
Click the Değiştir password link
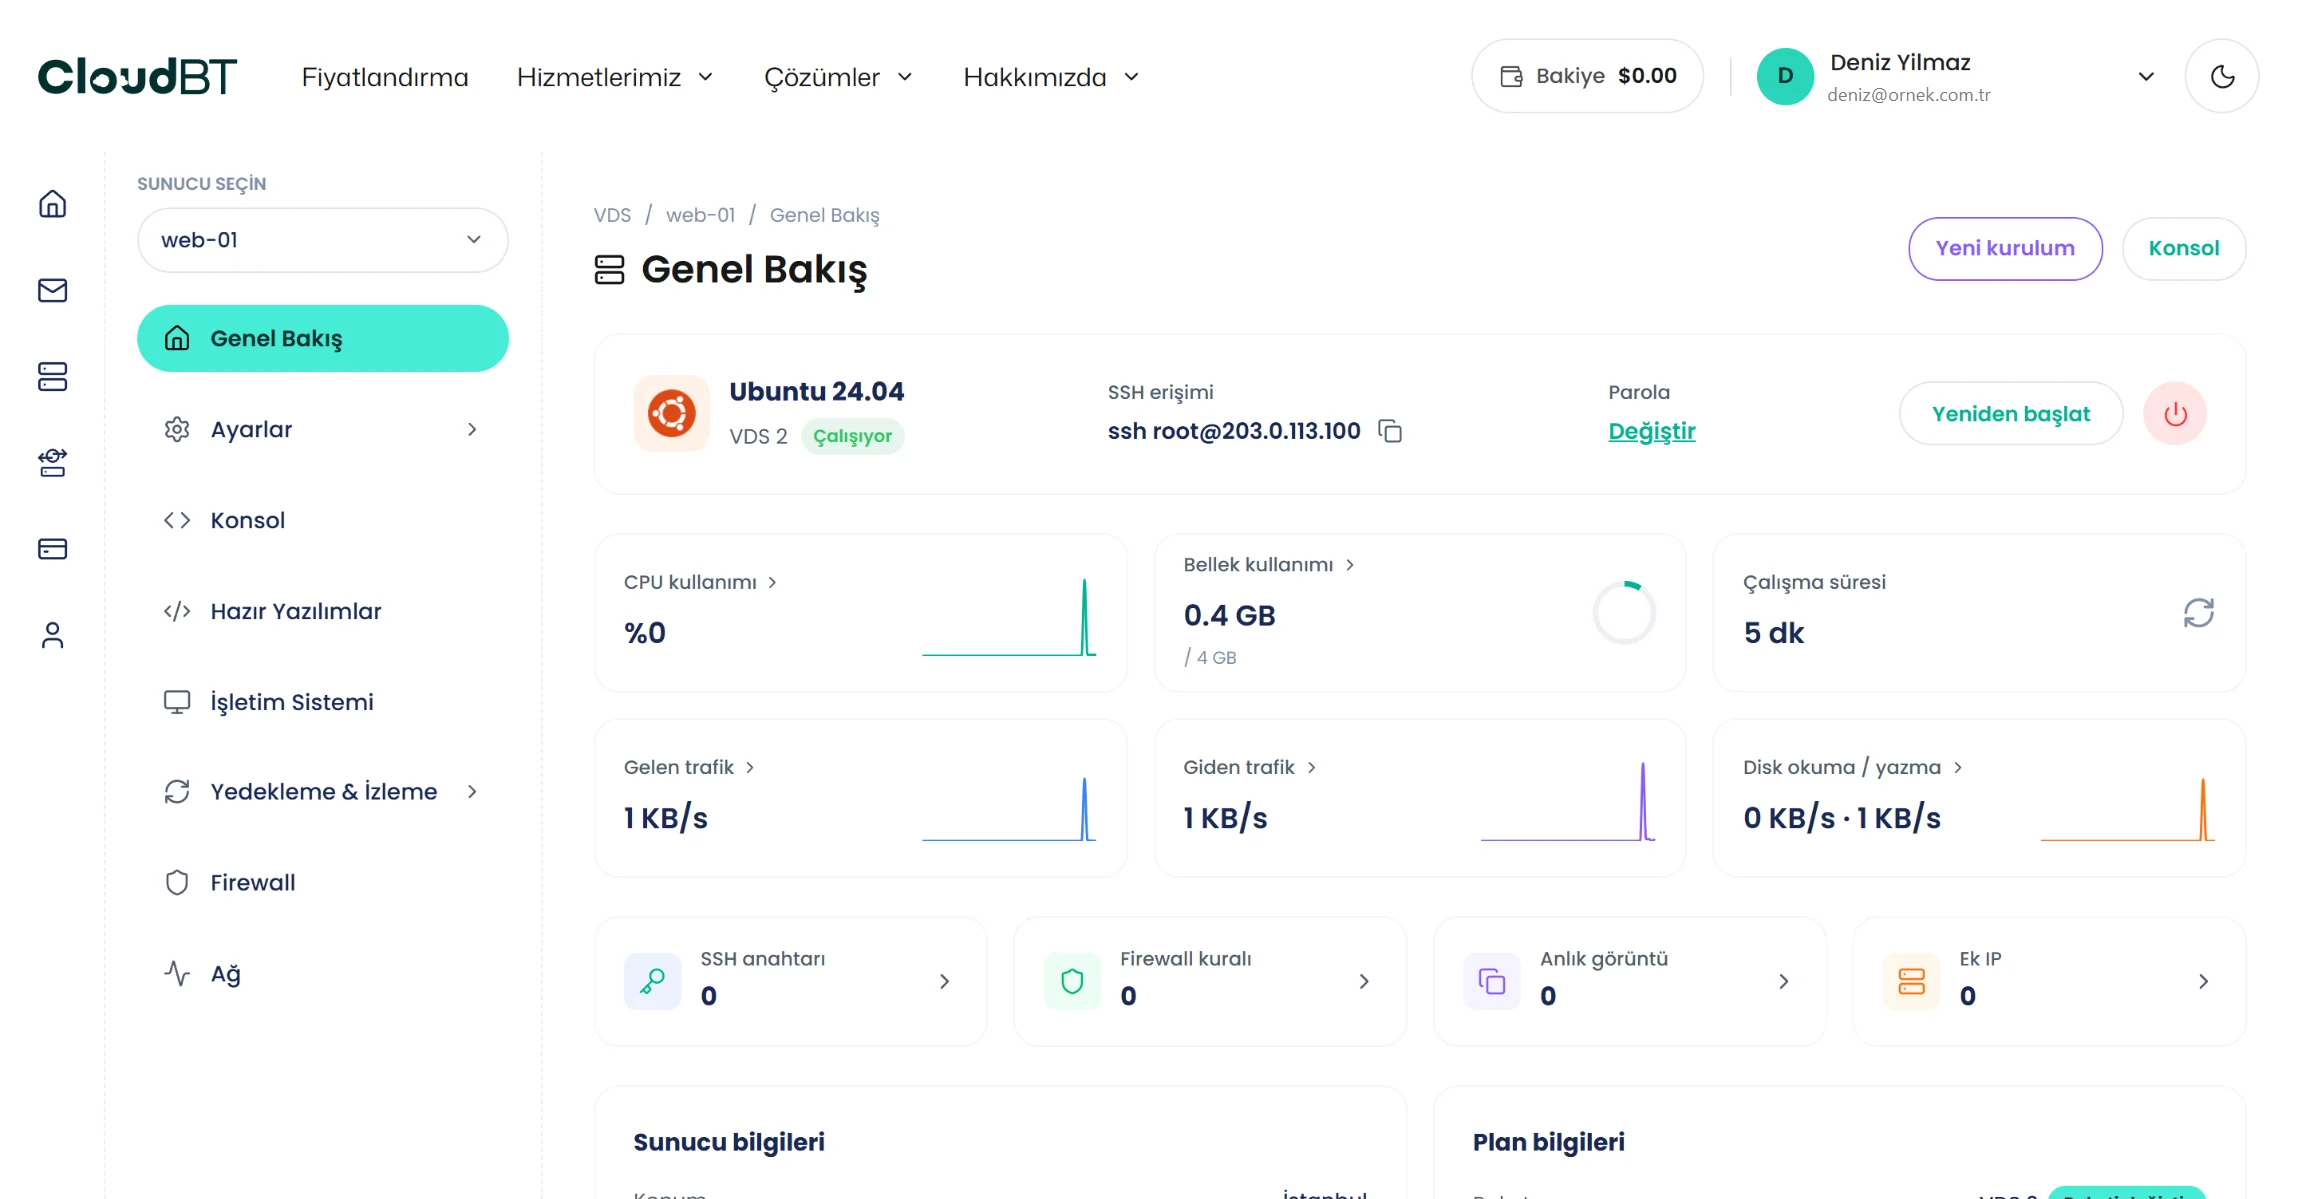point(1652,431)
